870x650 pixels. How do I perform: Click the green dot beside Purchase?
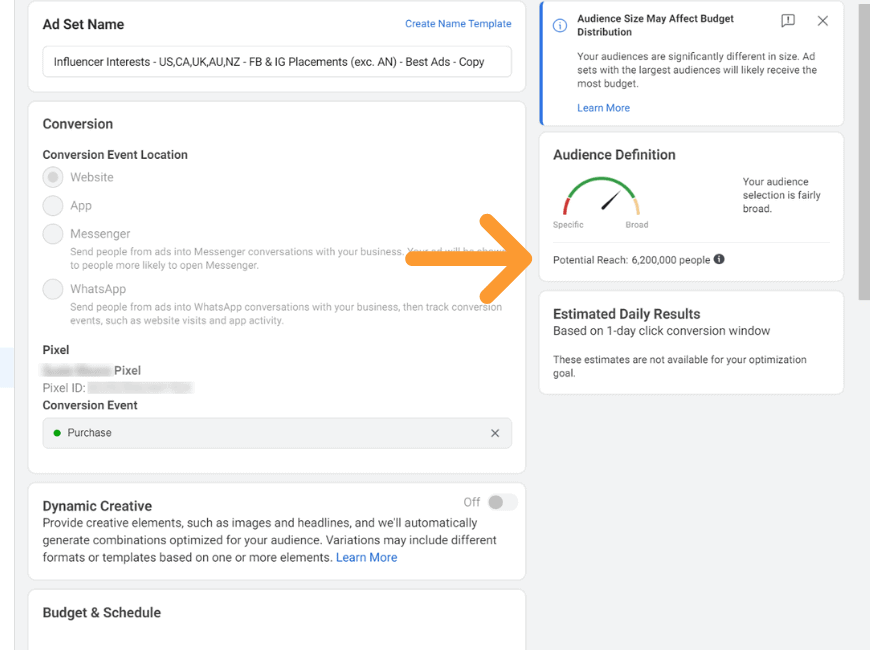pyautogui.click(x=57, y=433)
